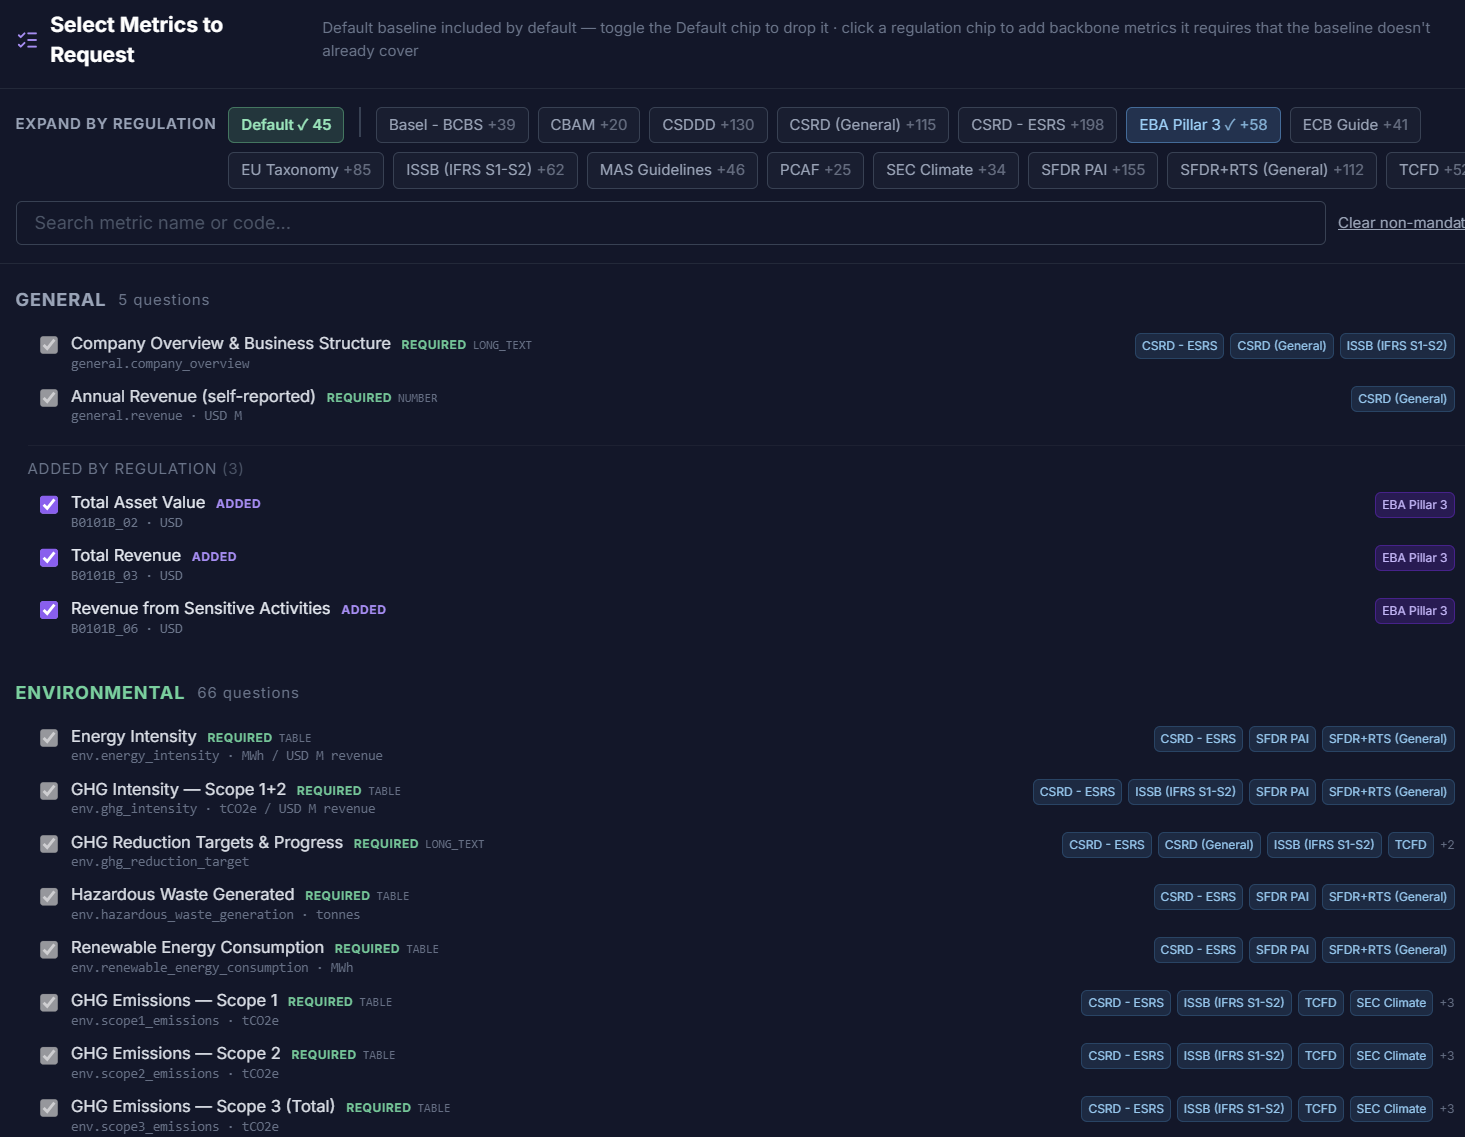The image size is (1465, 1137).
Task: Click SFDR PAI tag on Energy Intensity row
Action: pyautogui.click(x=1282, y=739)
